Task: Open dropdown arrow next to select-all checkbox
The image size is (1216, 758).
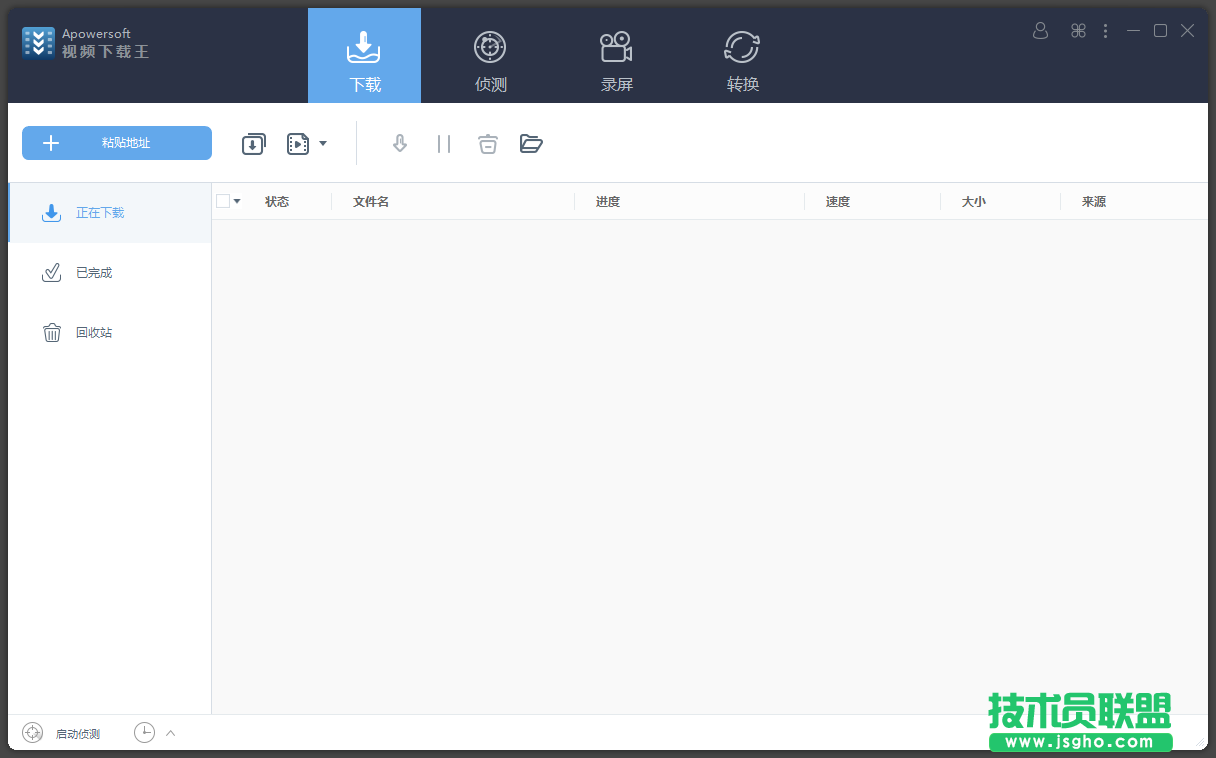Action: [237, 201]
